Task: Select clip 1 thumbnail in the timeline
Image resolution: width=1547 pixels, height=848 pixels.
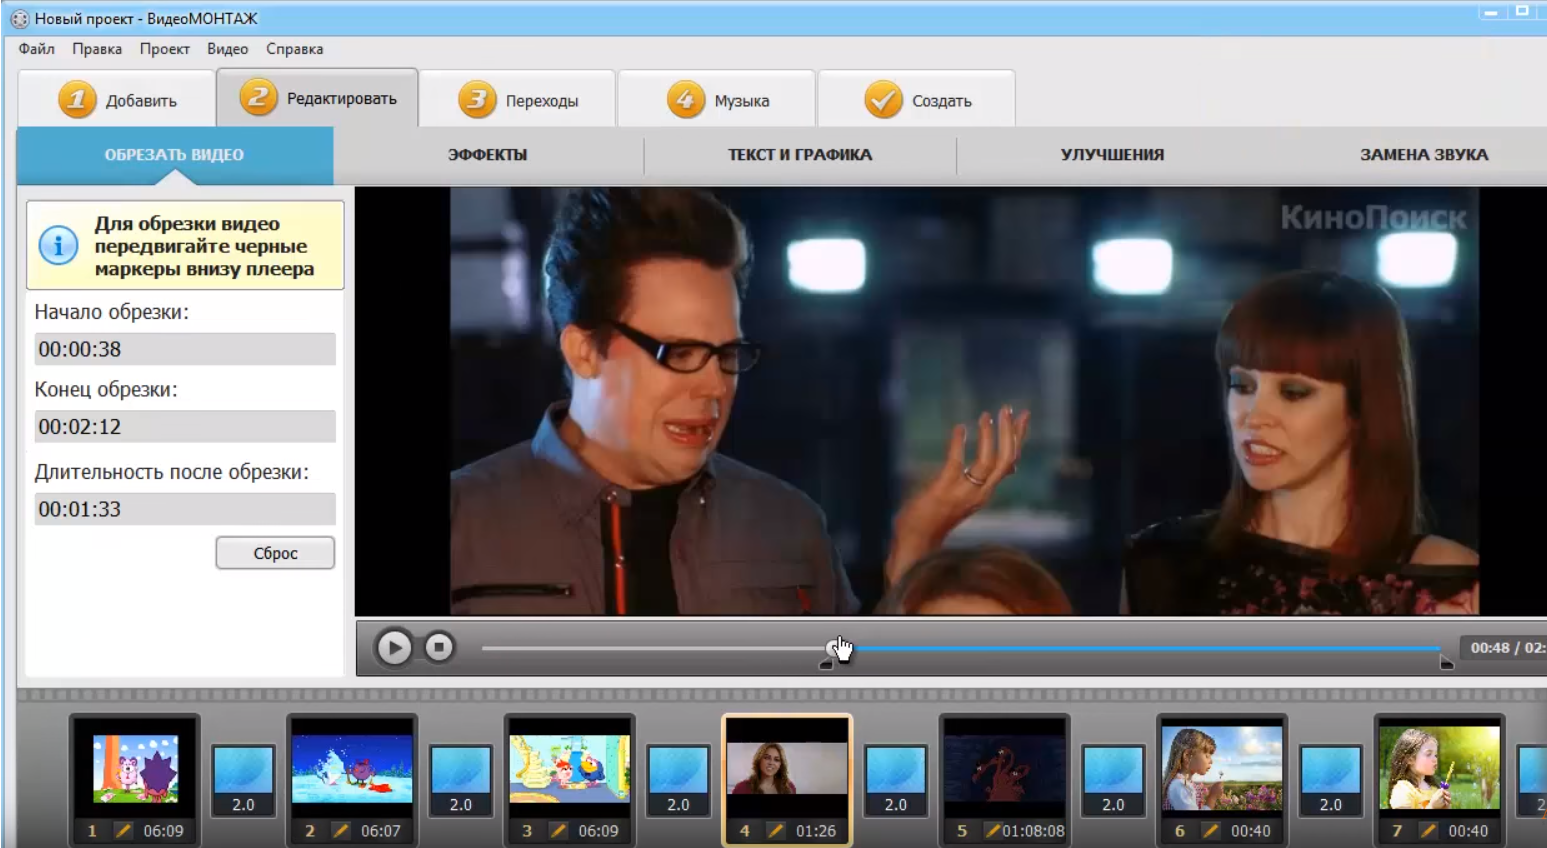Action: point(136,769)
